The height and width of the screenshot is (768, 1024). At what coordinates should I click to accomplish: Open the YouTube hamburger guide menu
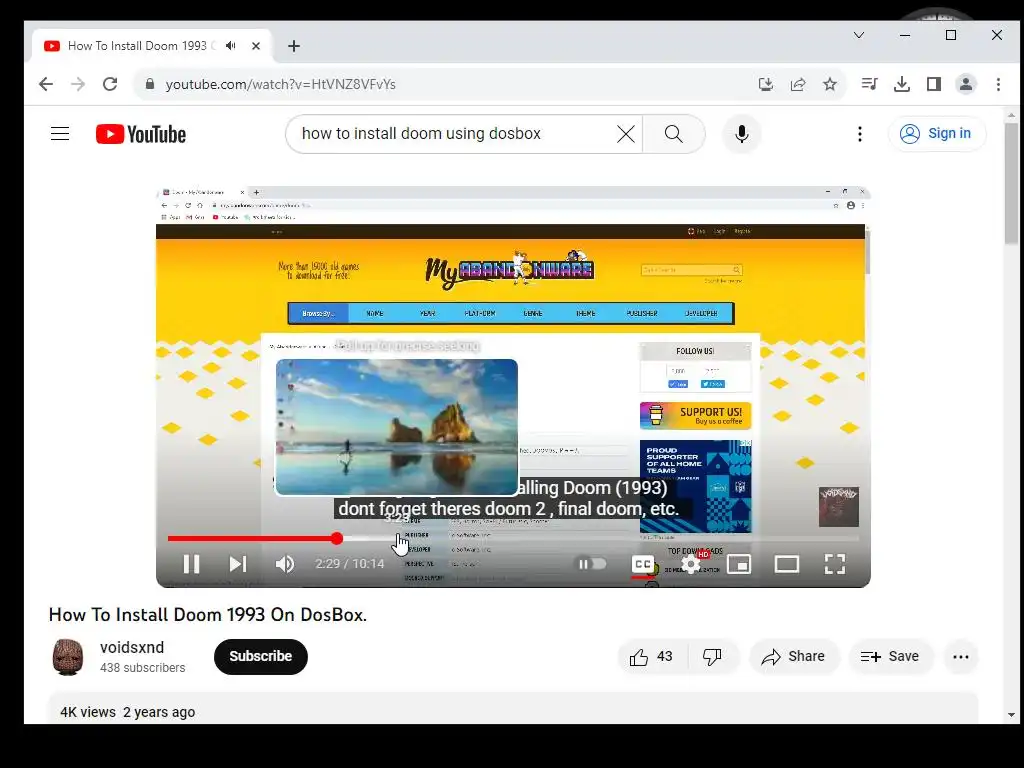[60, 134]
